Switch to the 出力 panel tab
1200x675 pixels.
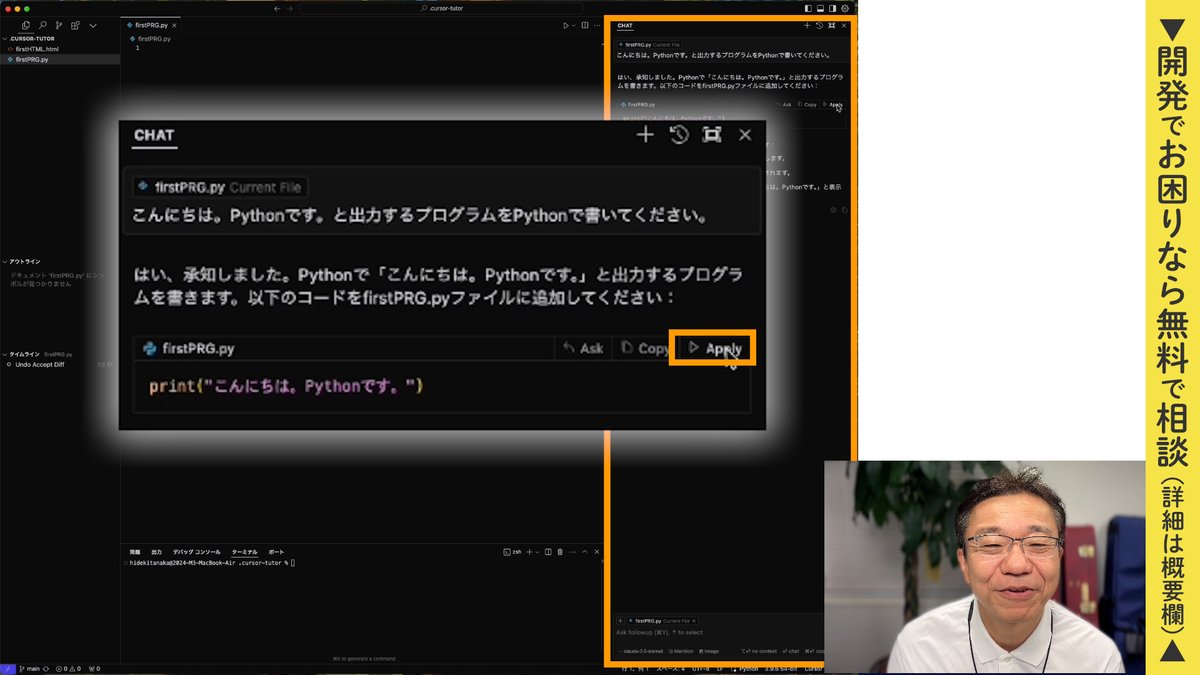[156, 552]
